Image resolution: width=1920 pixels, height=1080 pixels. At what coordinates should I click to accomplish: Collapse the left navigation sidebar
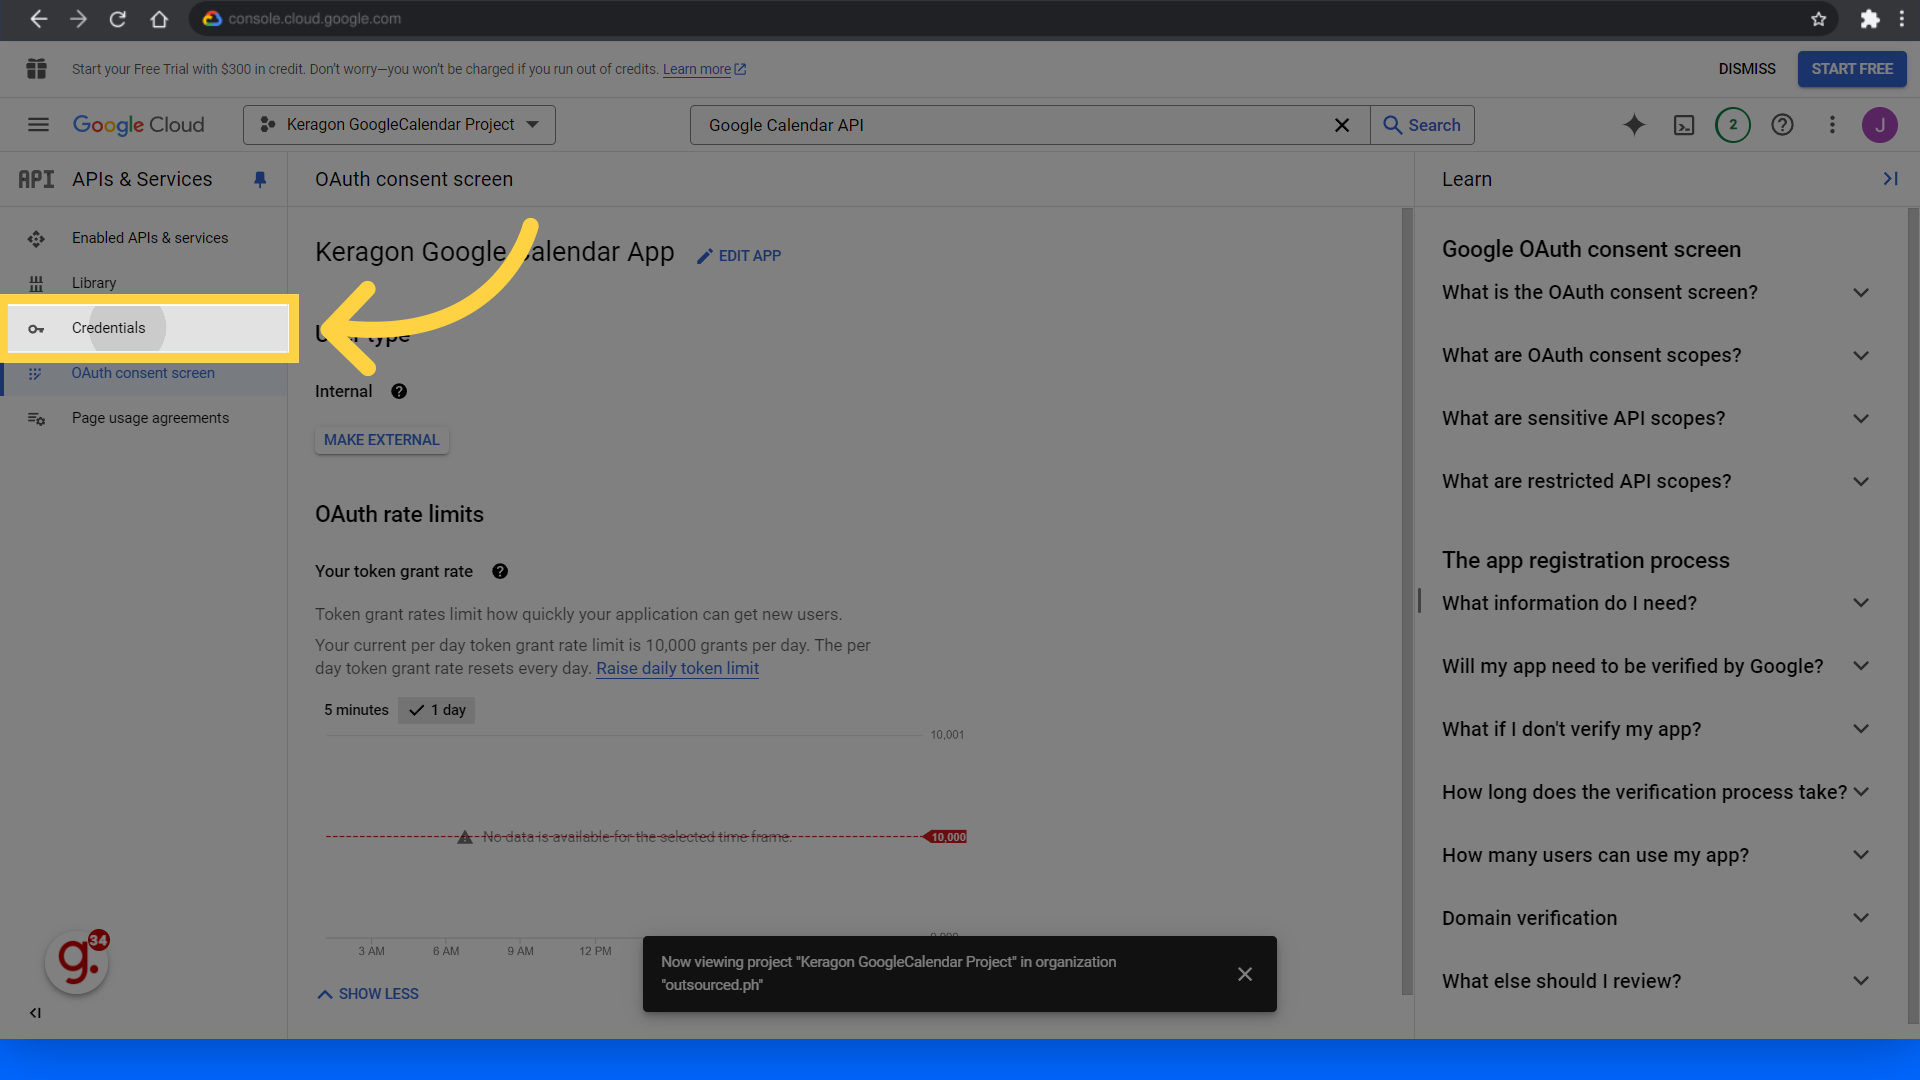pyautogui.click(x=35, y=1013)
